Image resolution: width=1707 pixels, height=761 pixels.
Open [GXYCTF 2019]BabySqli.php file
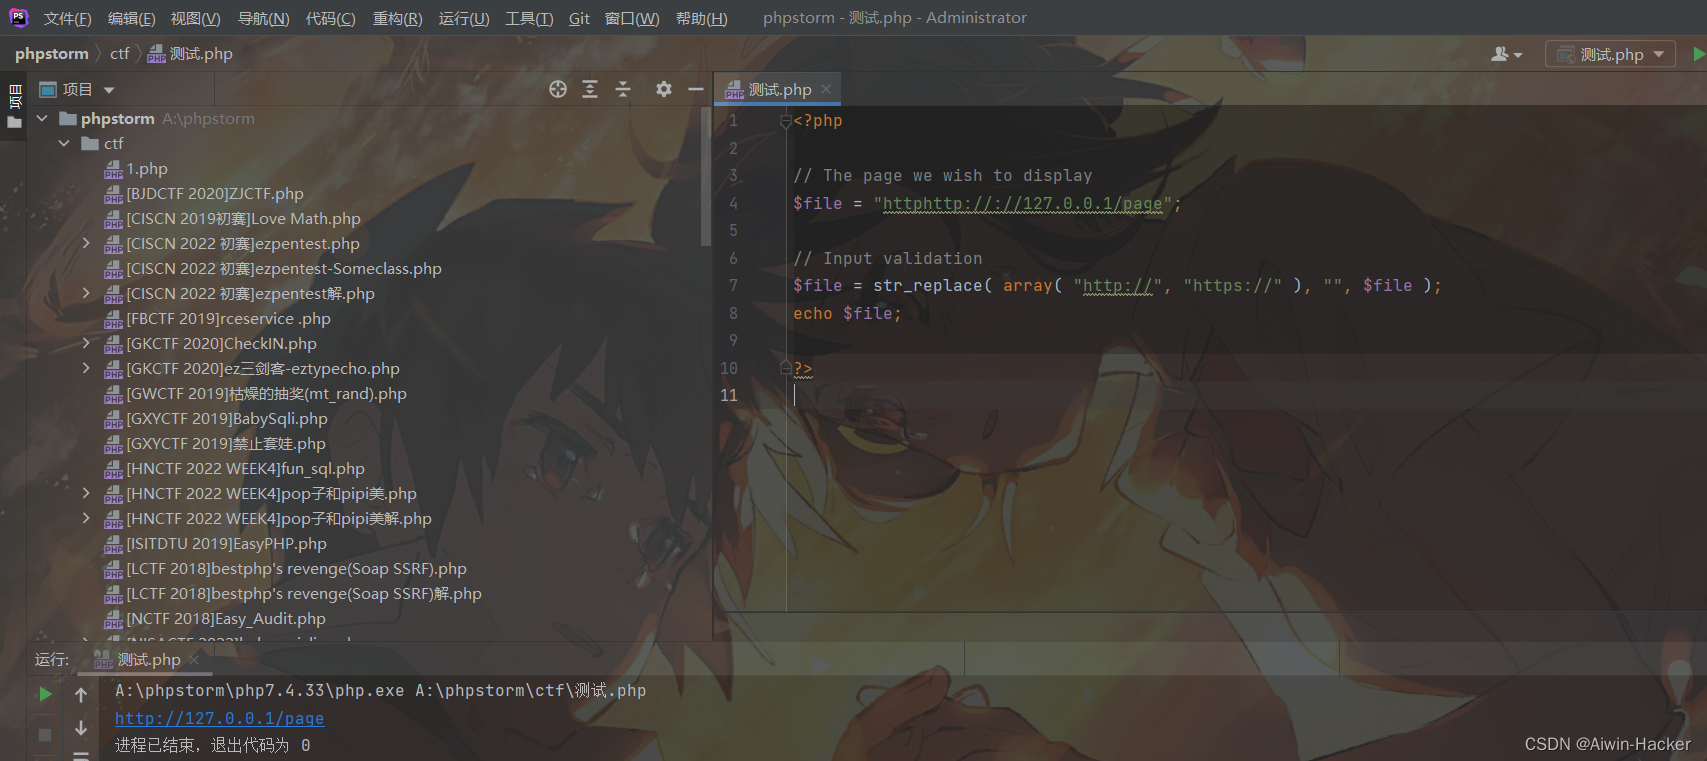click(x=216, y=418)
